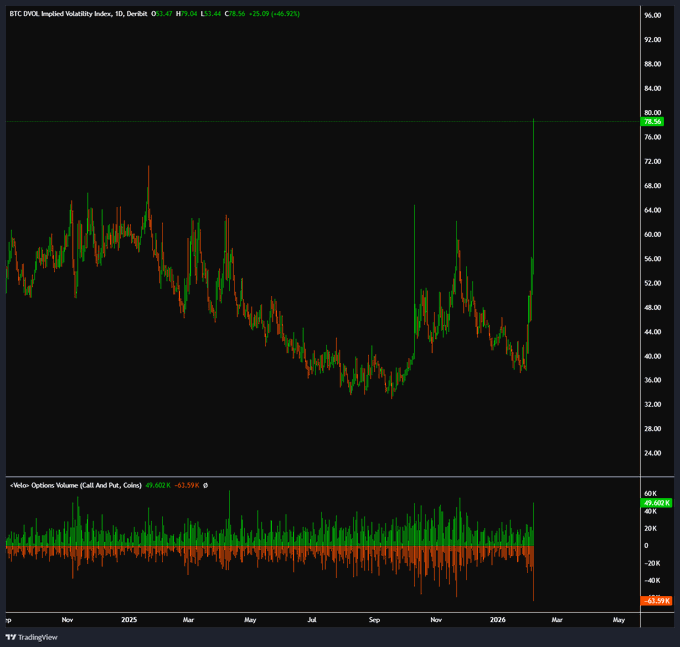This screenshot has height=647, width=680.
Task: Click the 60.00 level on price scale
Action: 651,234
